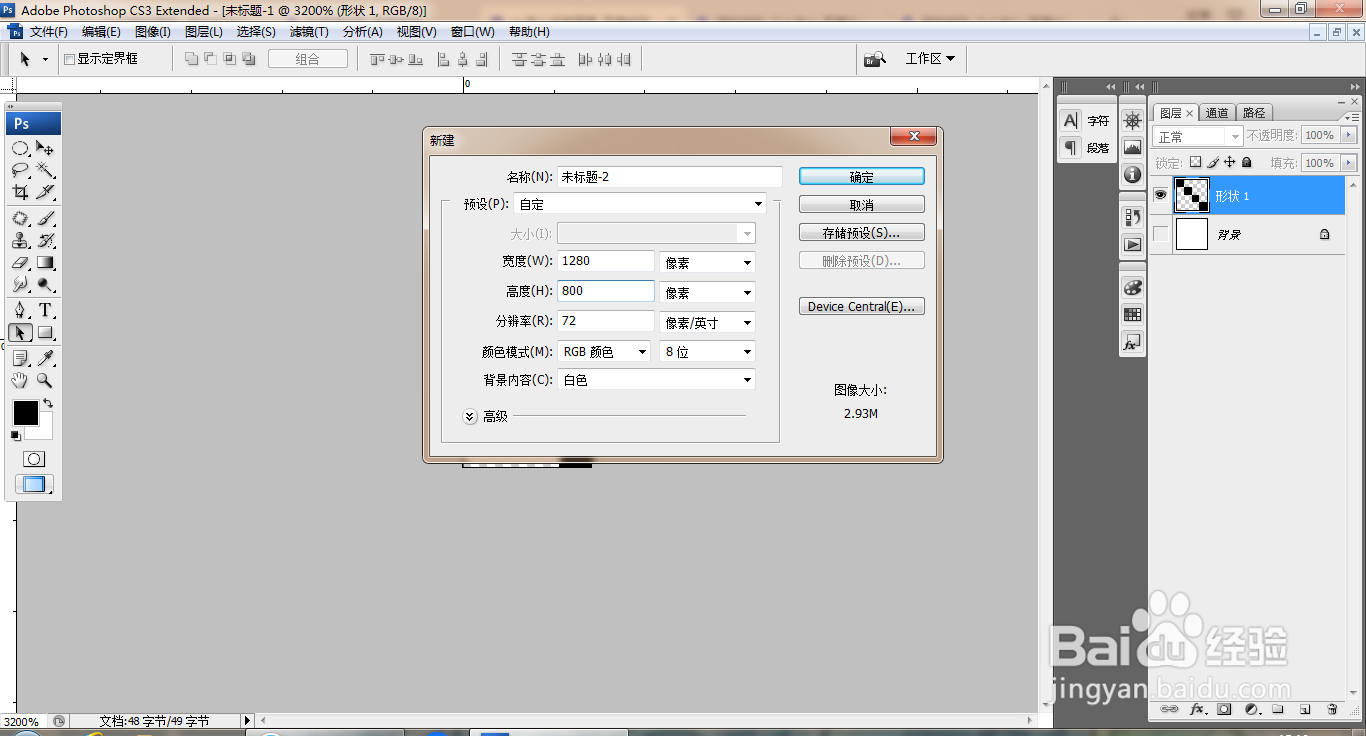The width and height of the screenshot is (1366, 736).
Task: Open the width unit dropdown
Action: [707, 262]
